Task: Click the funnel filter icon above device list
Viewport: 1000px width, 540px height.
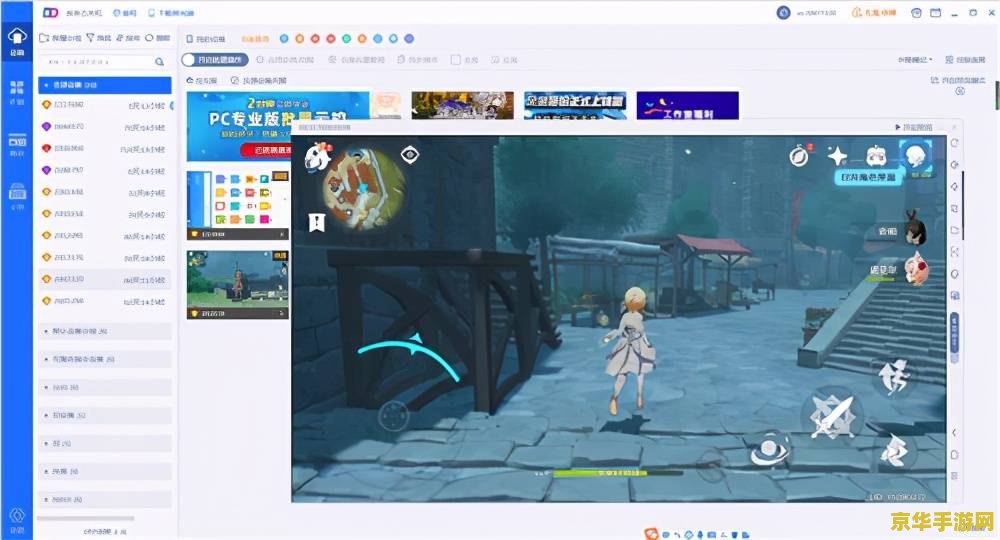Action: 90,38
